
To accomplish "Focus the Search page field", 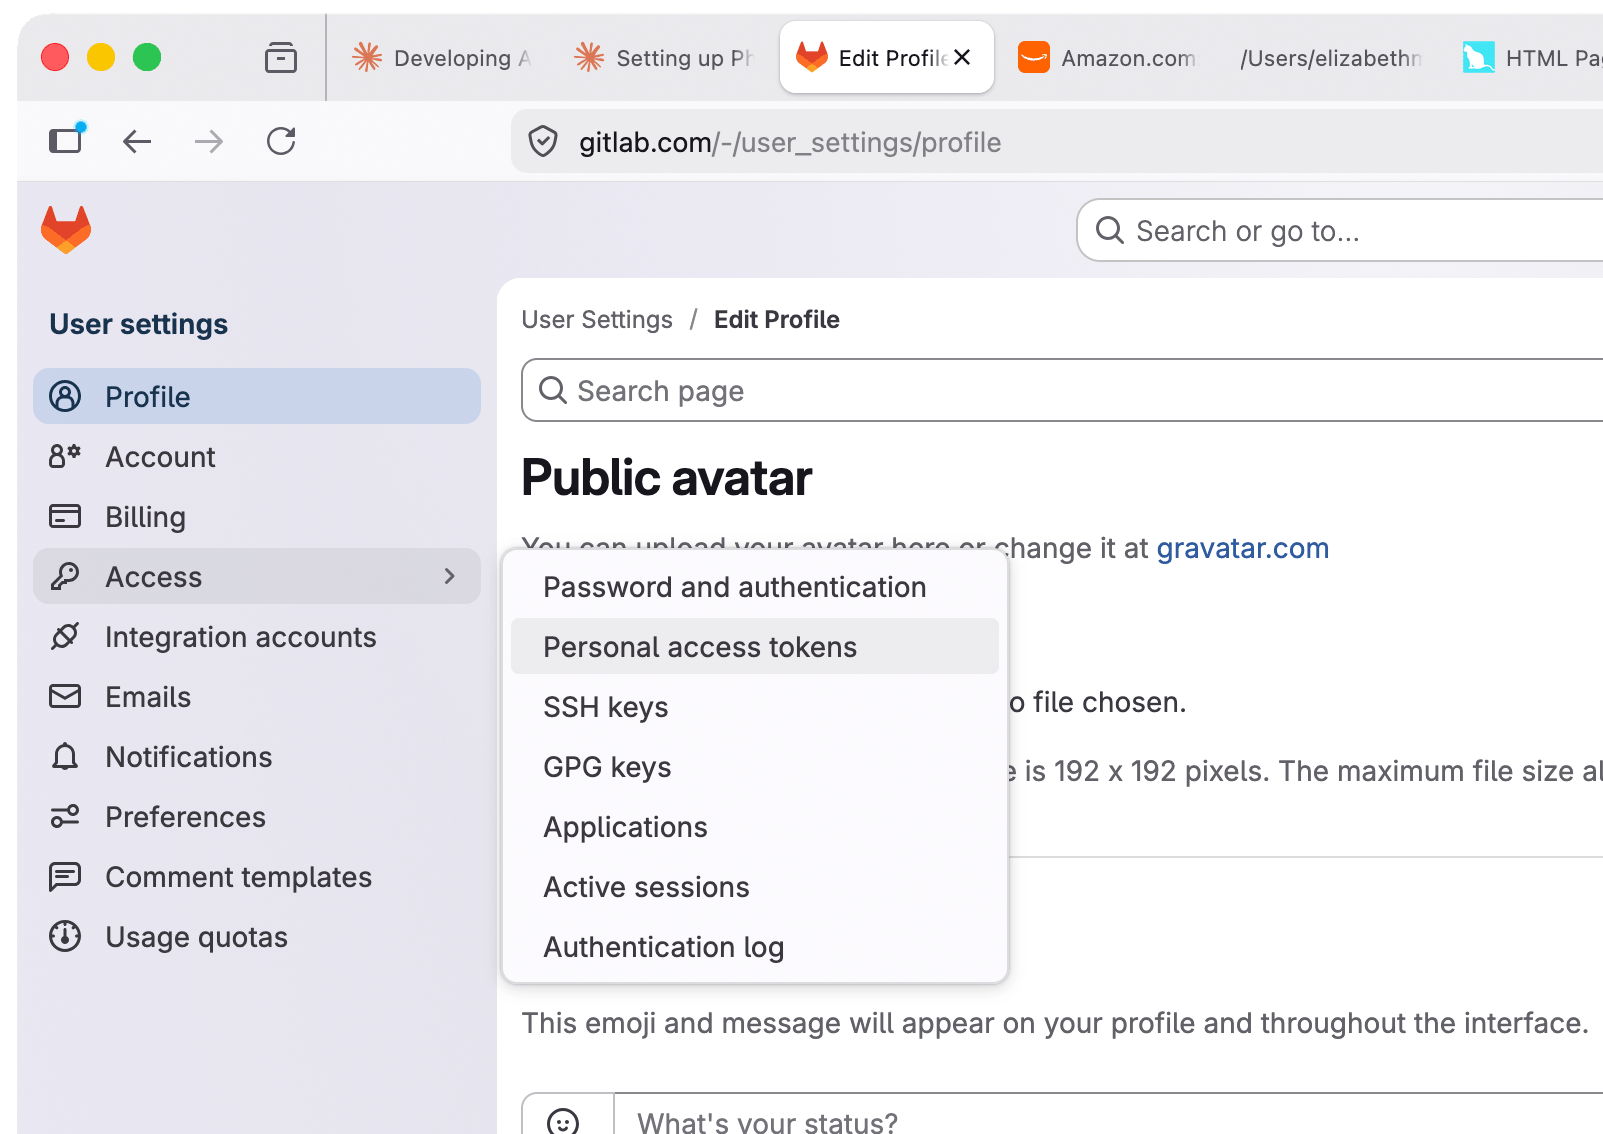I will [x=1062, y=390].
